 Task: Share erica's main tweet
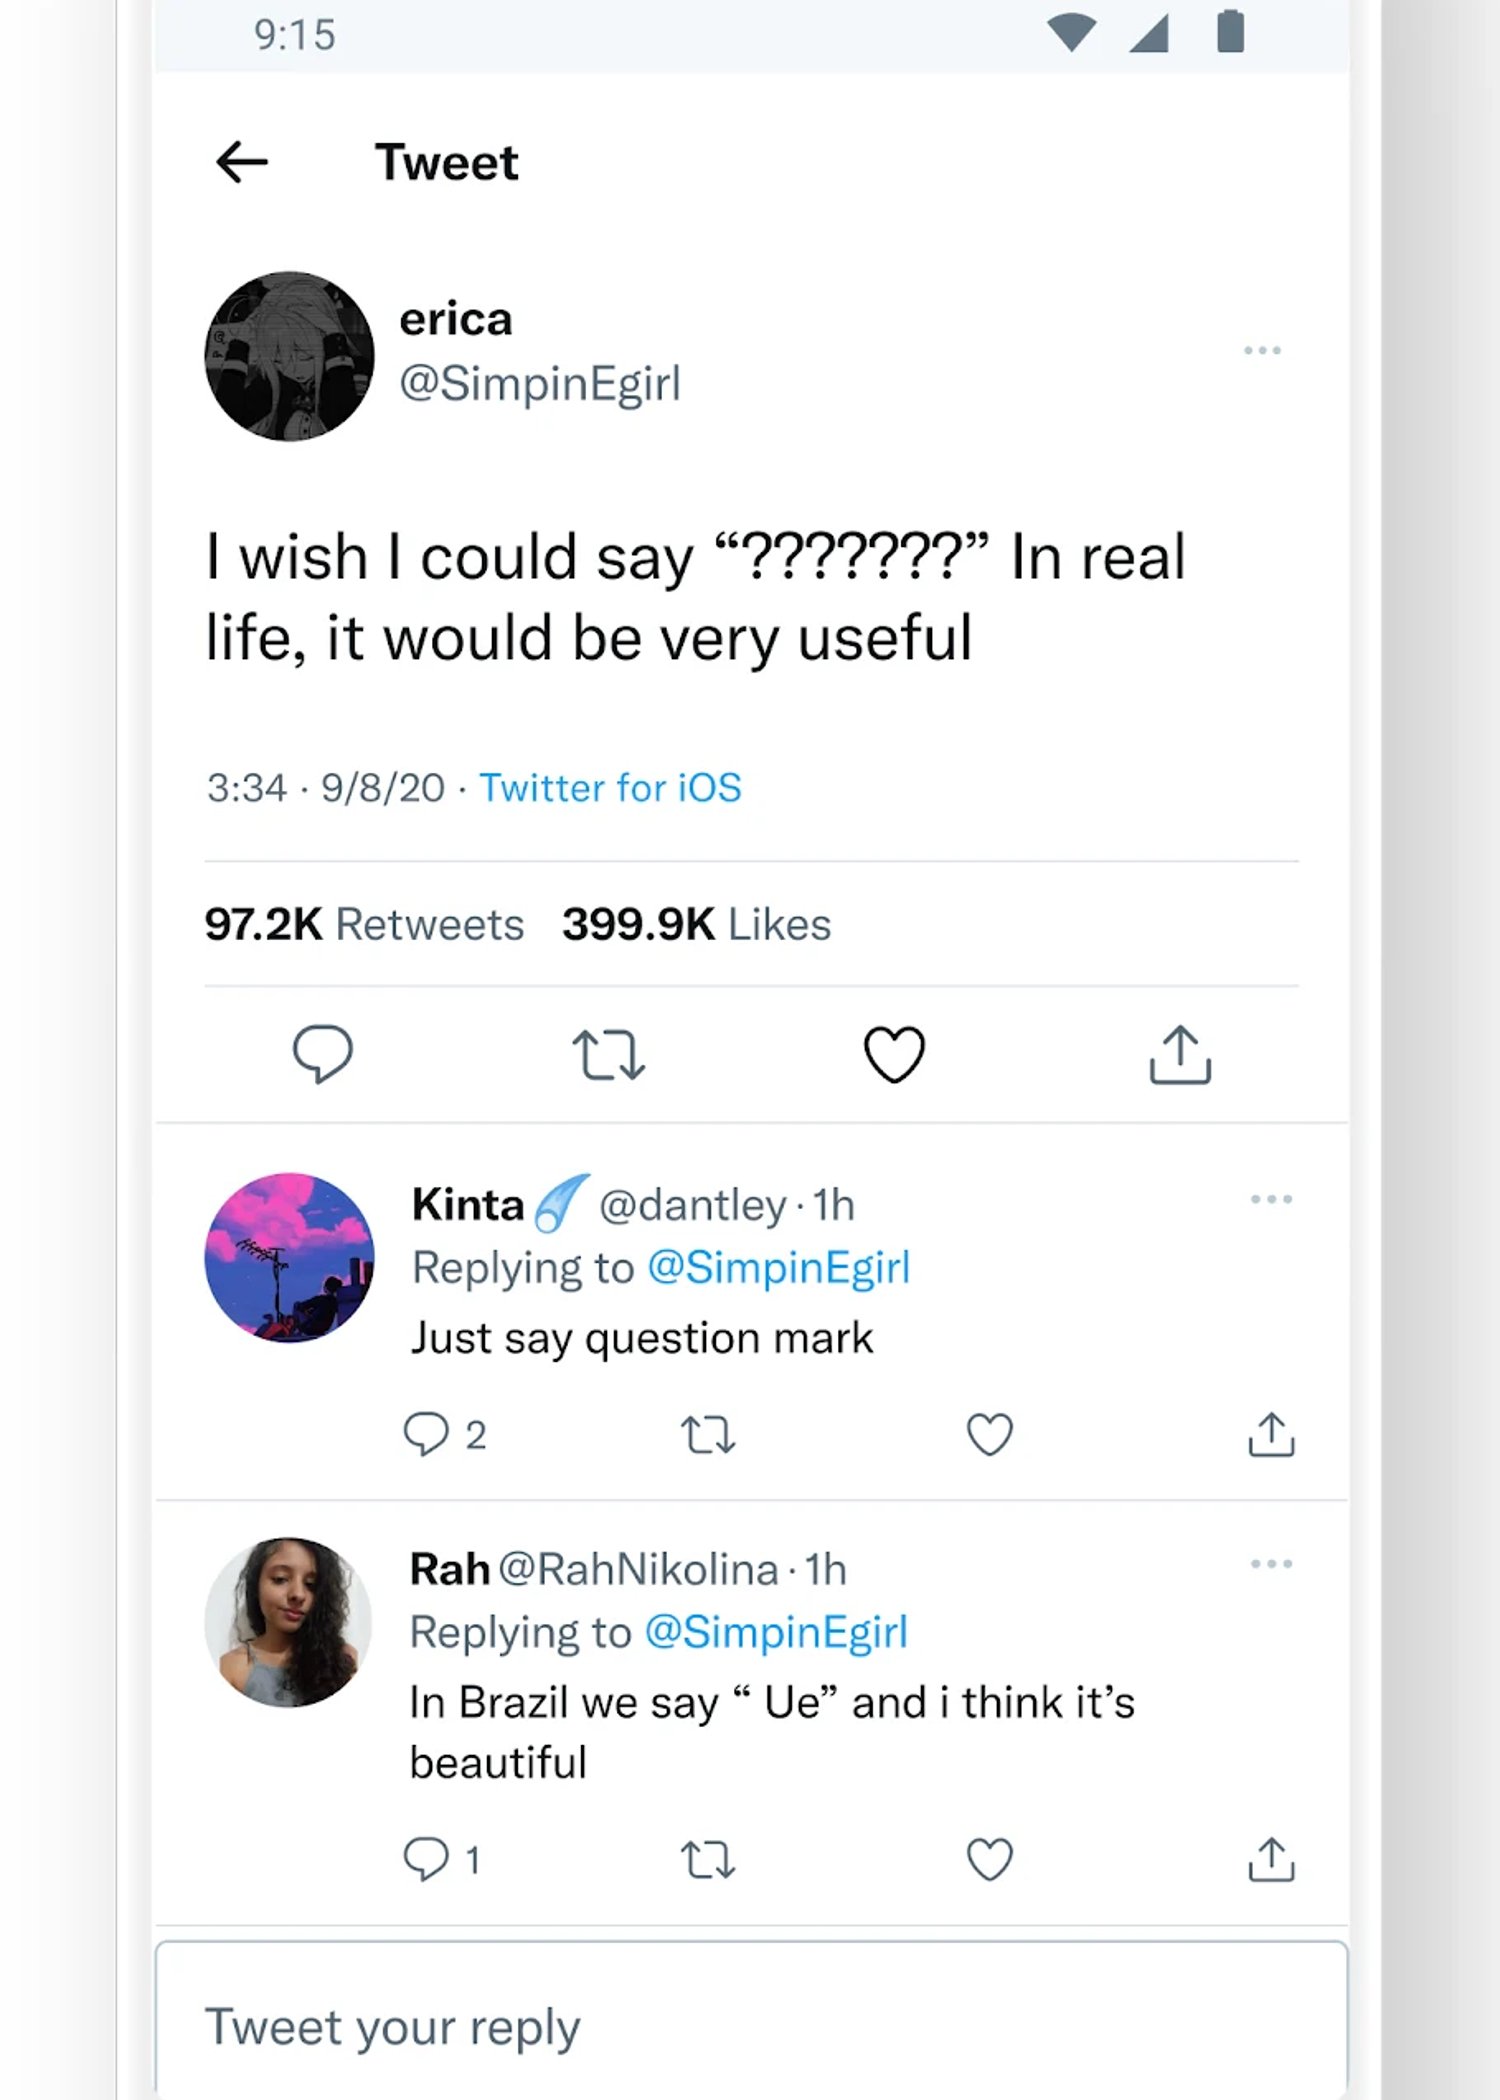1180,1054
